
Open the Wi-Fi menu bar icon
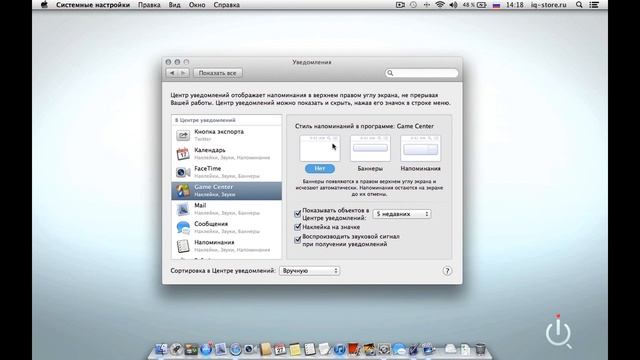(x=440, y=5)
